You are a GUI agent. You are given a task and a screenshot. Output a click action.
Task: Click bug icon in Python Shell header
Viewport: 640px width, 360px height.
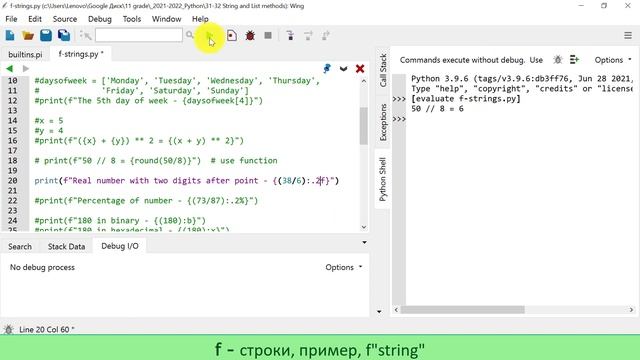[558, 60]
